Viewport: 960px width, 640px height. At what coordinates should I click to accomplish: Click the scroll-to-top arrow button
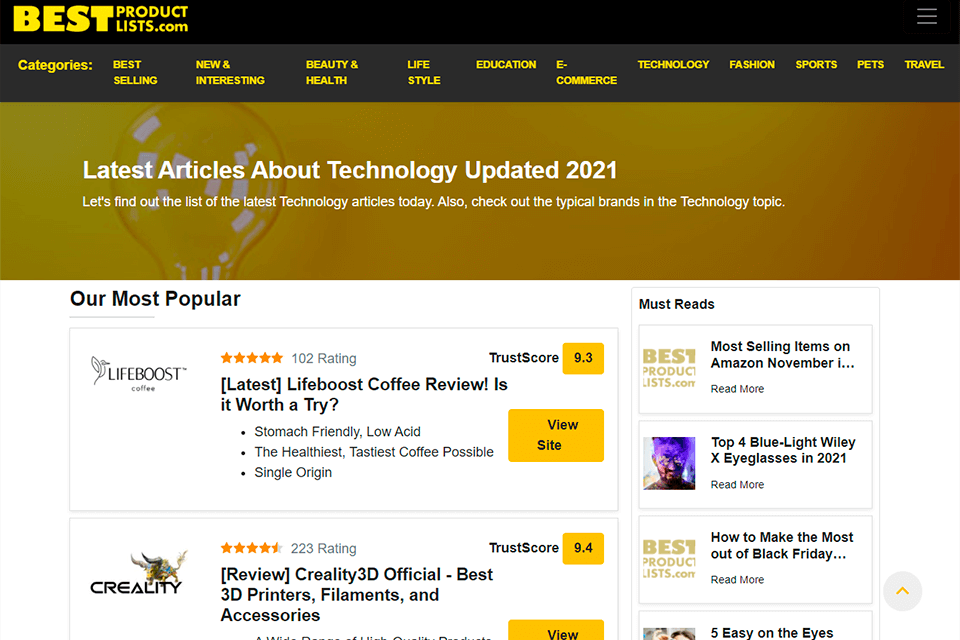click(x=902, y=591)
